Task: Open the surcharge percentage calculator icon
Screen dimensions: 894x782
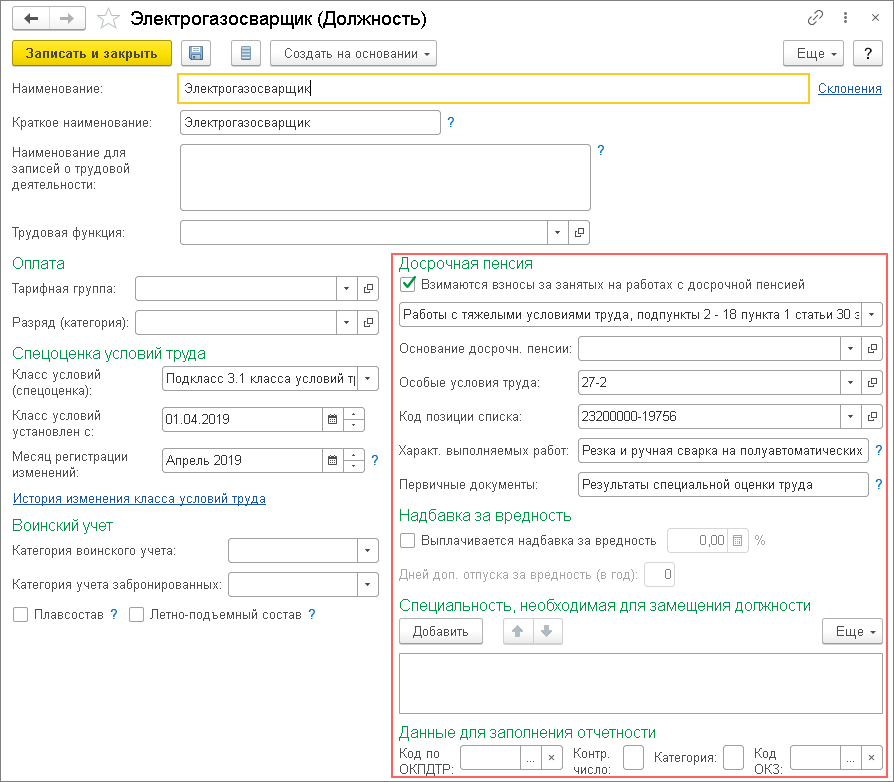Action: (x=738, y=541)
